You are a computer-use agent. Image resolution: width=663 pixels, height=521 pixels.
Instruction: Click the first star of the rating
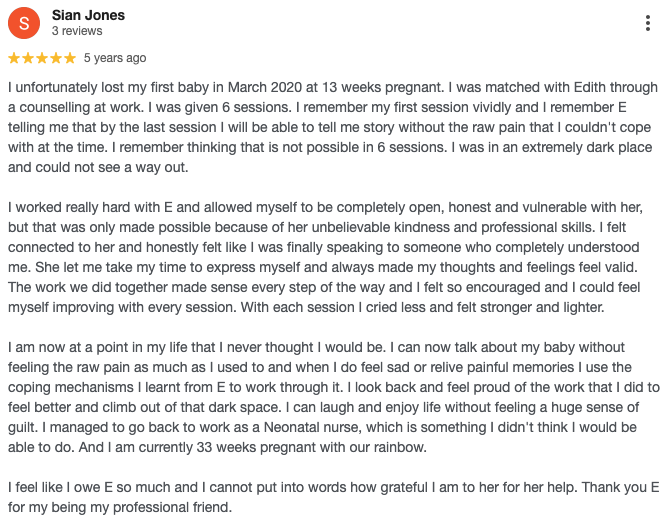(x=14, y=58)
